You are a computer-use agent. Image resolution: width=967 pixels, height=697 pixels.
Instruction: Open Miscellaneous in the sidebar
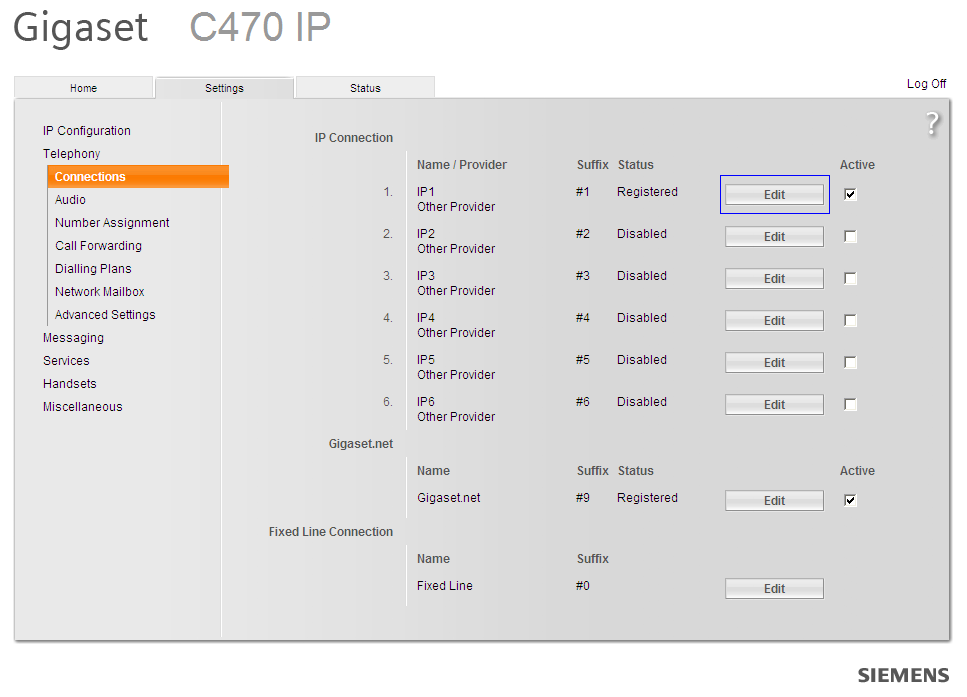pos(83,406)
